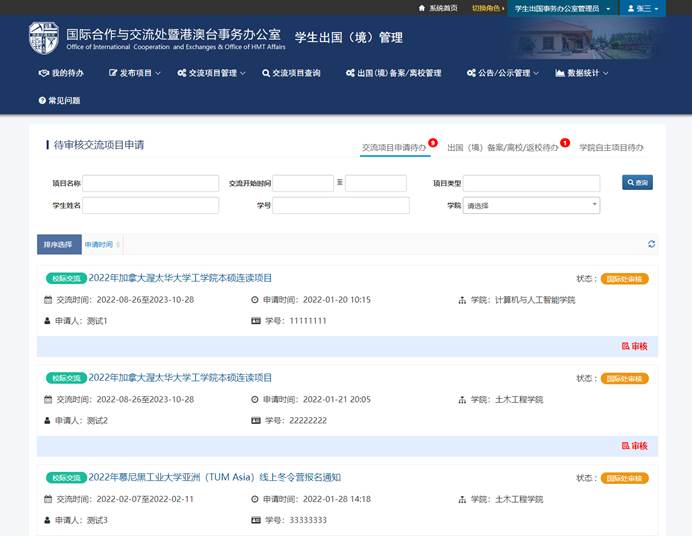The width and height of the screenshot is (692, 536).
Task: Click the blue 查询 search button
Action: click(637, 183)
